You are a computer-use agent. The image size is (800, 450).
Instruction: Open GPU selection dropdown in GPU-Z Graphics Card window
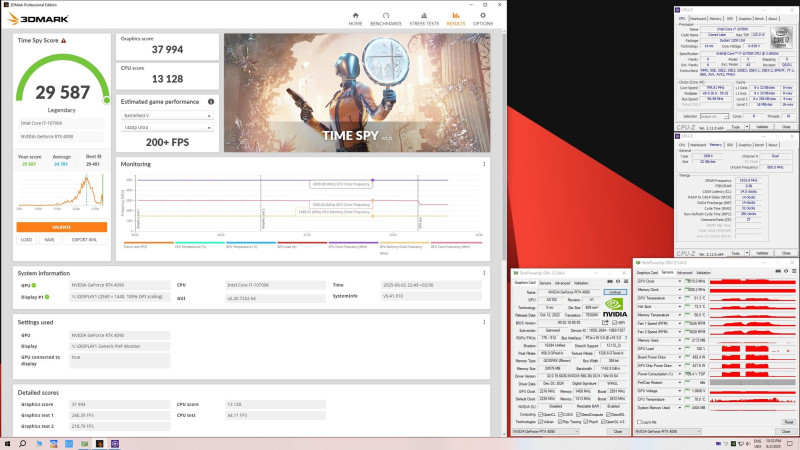coord(545,432)
